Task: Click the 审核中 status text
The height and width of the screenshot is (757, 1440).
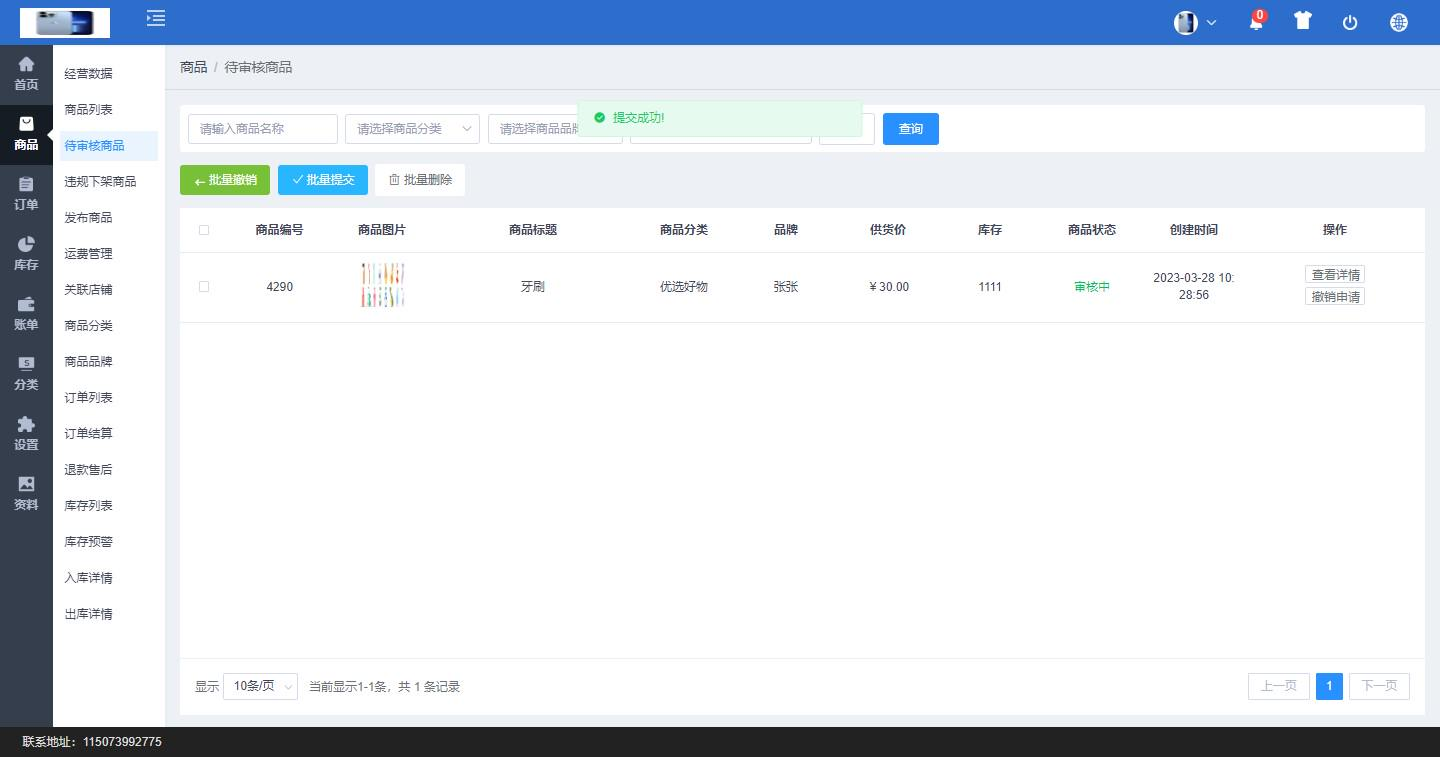Action: click(1092, 287)
